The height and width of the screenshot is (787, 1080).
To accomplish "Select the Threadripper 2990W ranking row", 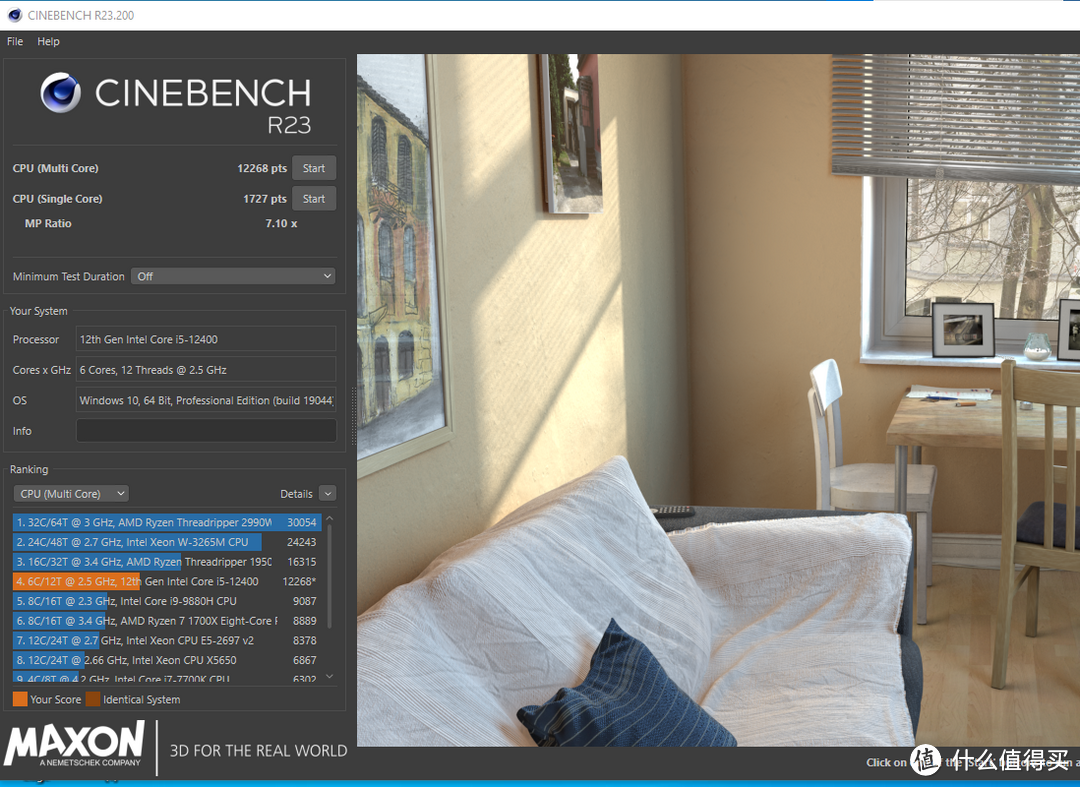I will click(166, 523).
